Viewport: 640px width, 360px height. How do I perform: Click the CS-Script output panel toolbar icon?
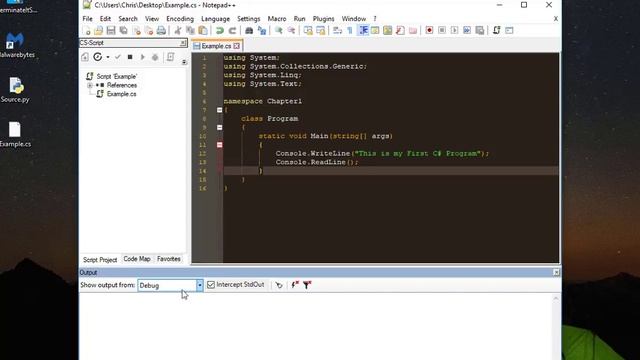[x=509, y=31]
